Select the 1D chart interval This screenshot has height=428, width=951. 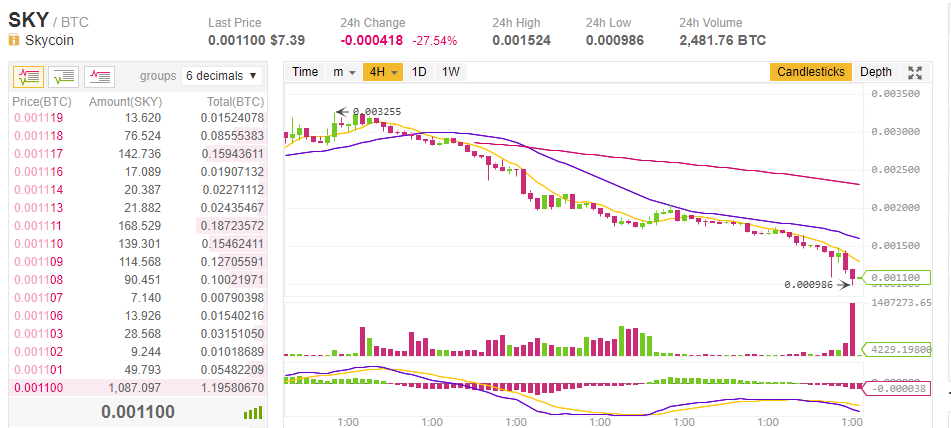(419, 72)
